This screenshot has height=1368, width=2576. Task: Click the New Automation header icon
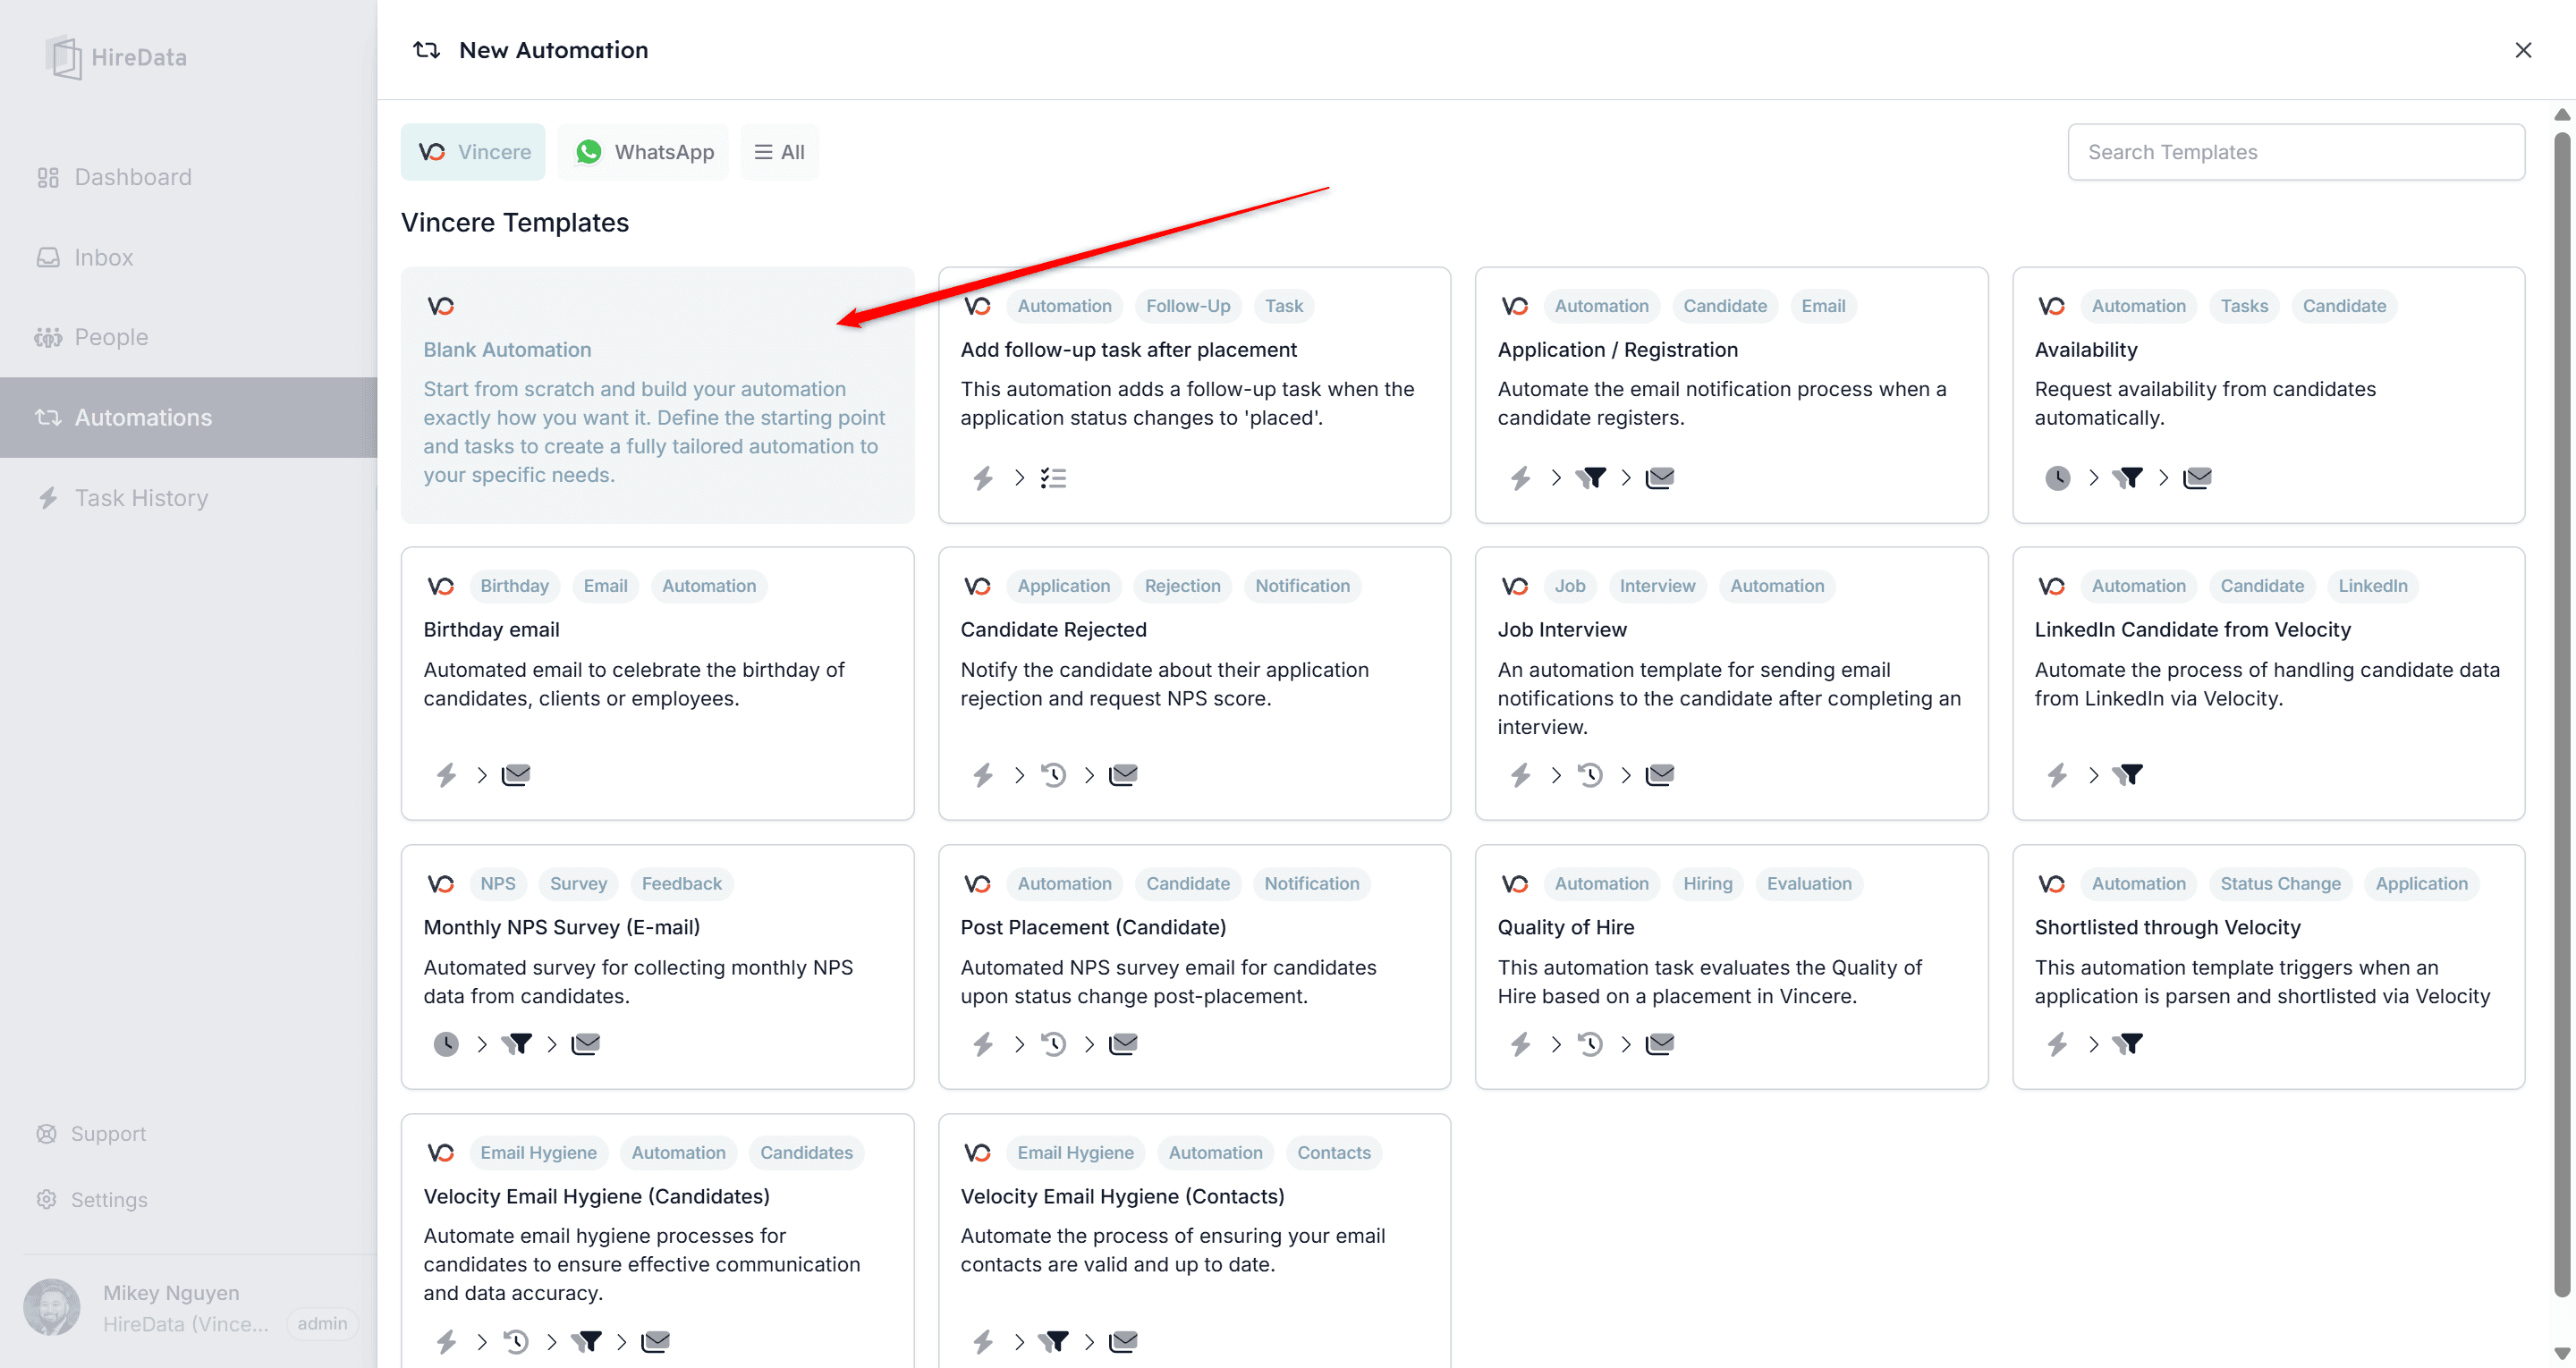click(x=427, y=50)
